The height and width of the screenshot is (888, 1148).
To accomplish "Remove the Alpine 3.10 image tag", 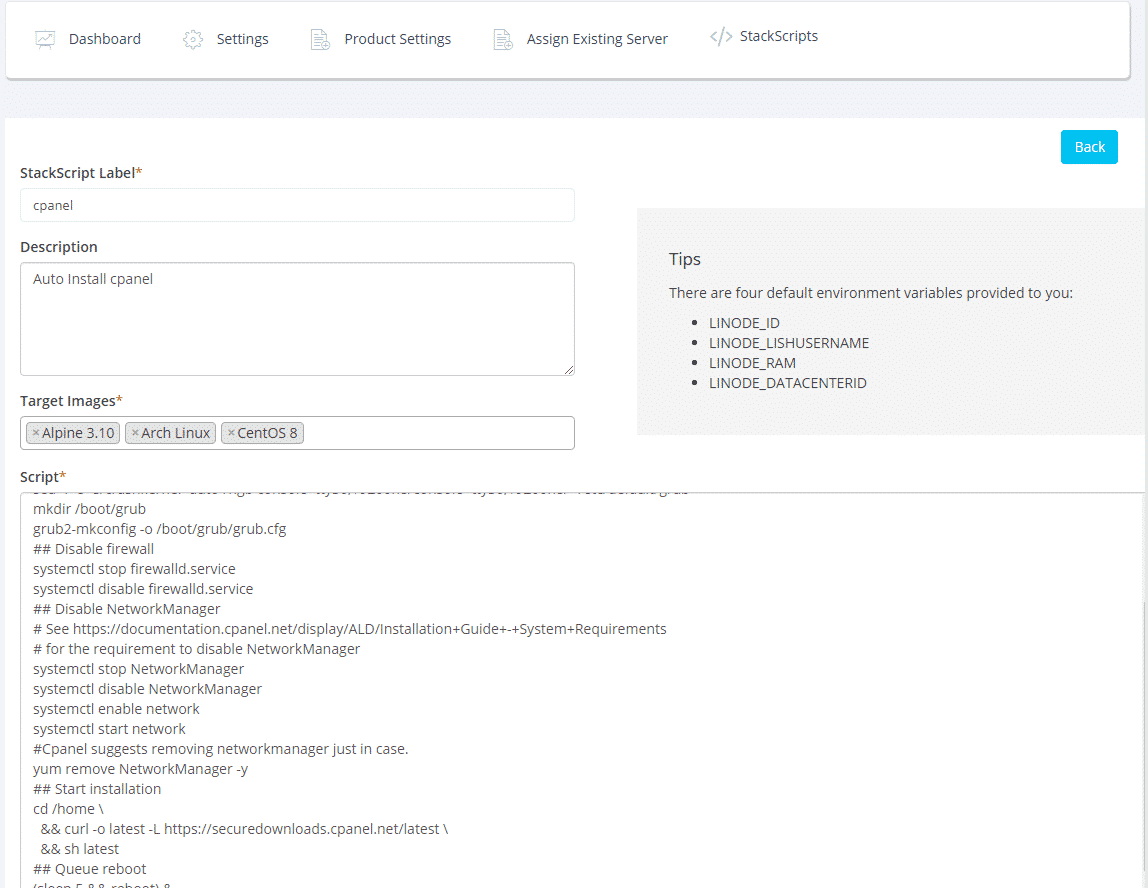I will (36, 433).
